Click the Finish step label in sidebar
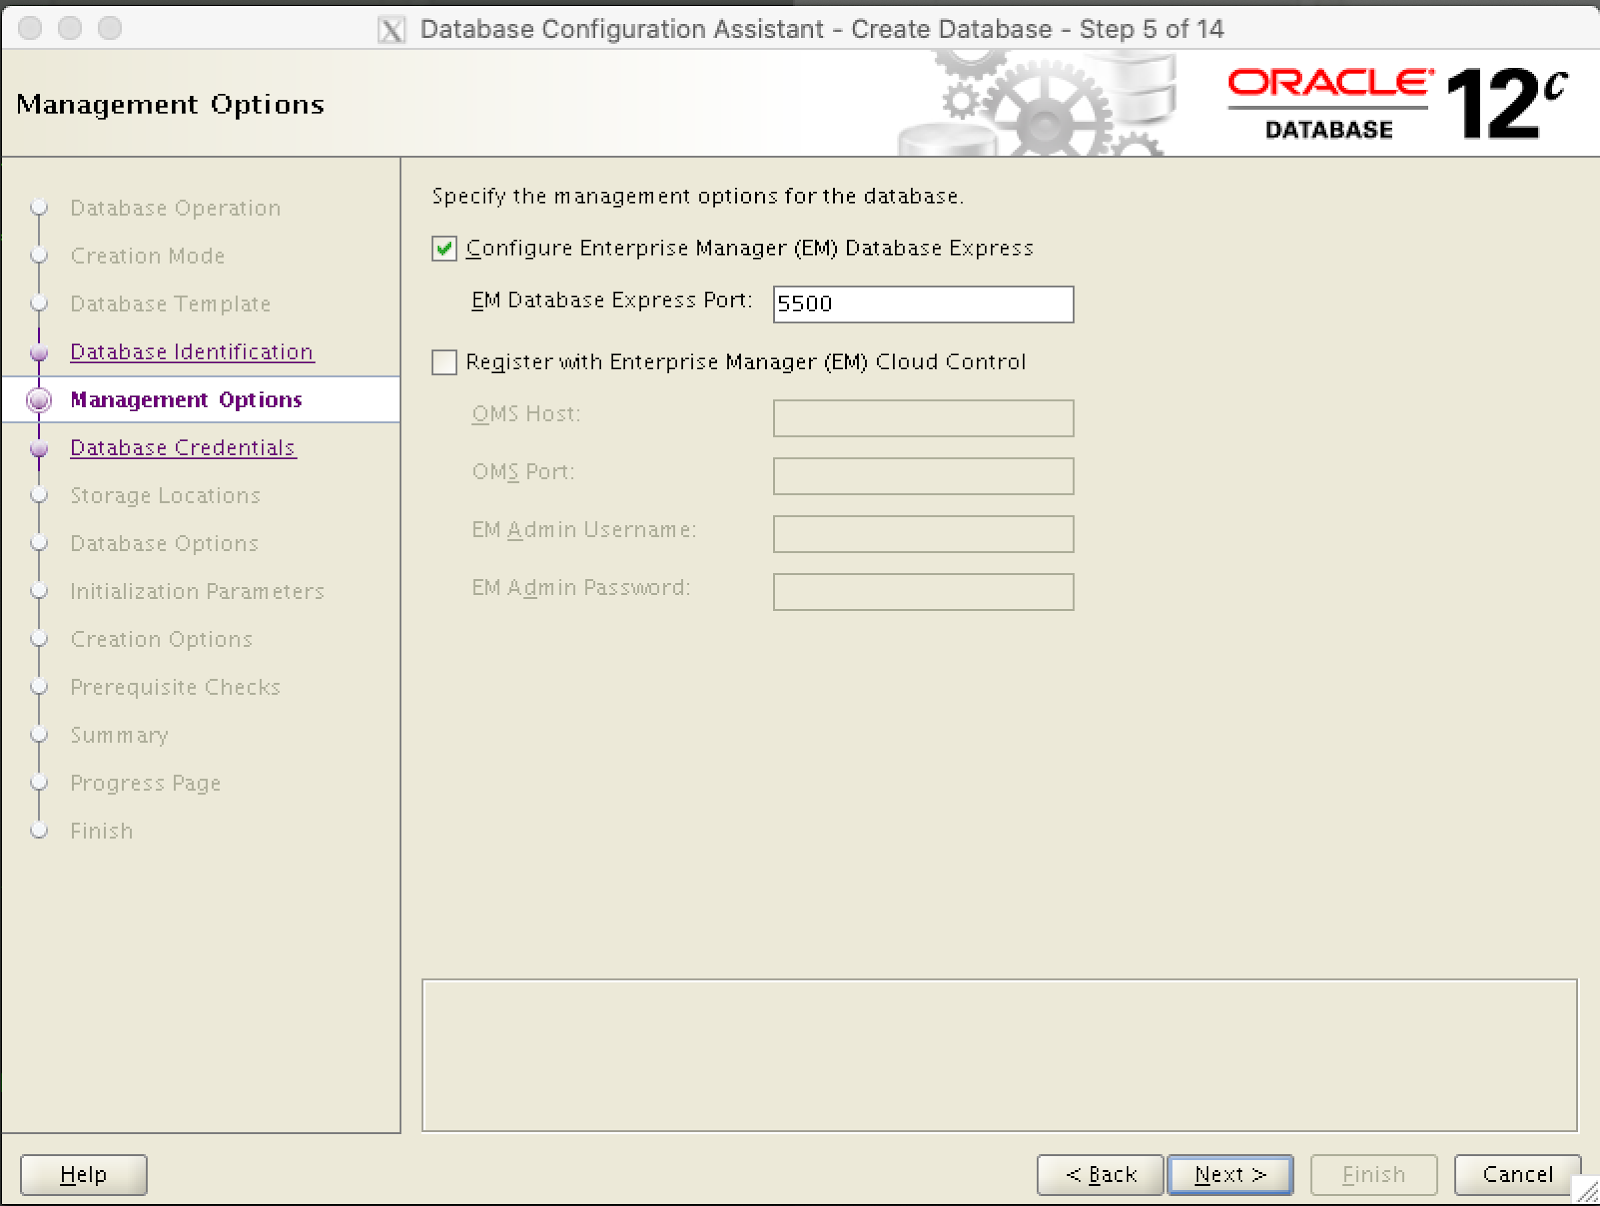 pyautogui.click(x=102, y=832)
